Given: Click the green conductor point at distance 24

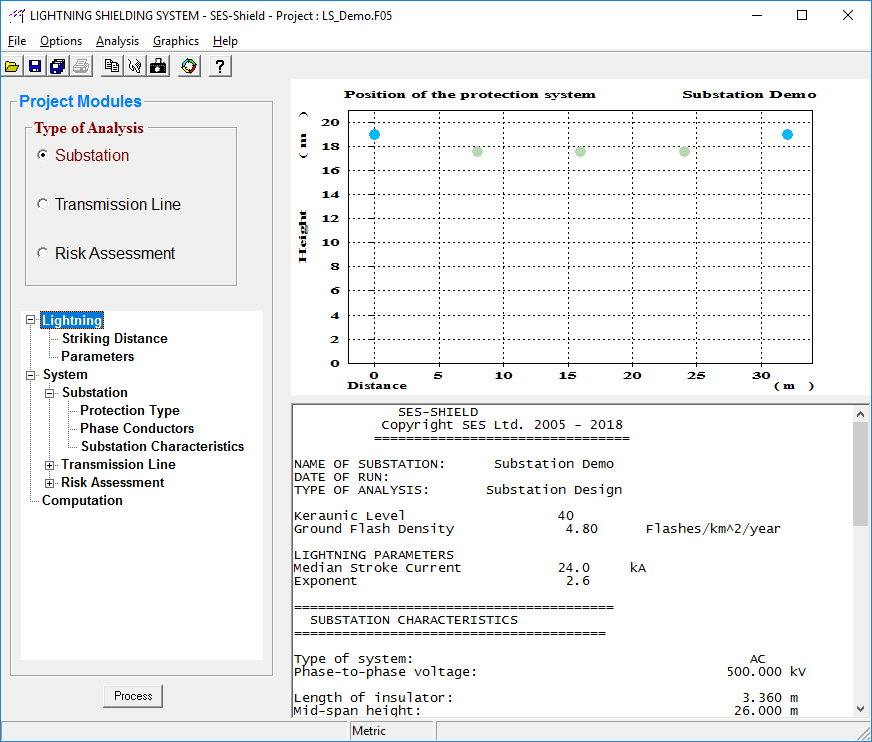Looking at the screenshot, I should coord(684,151).
